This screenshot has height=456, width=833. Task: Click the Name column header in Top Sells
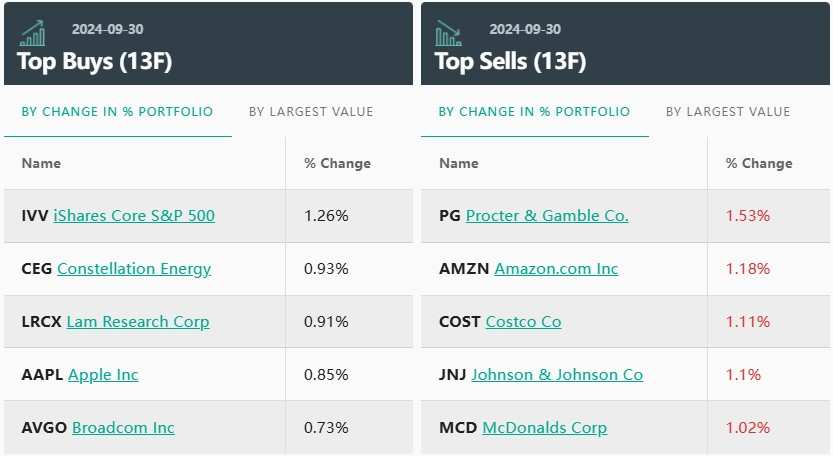tap(458, 163)
